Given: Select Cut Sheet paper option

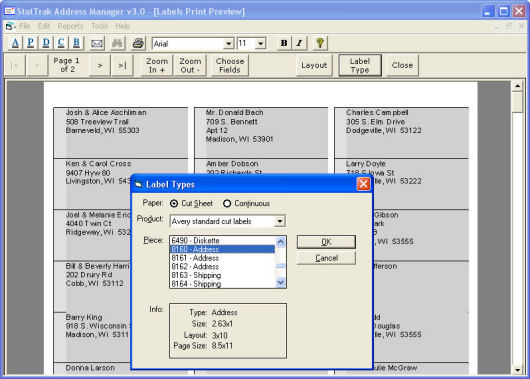Looking at the screenshot, I should (192, 204).
